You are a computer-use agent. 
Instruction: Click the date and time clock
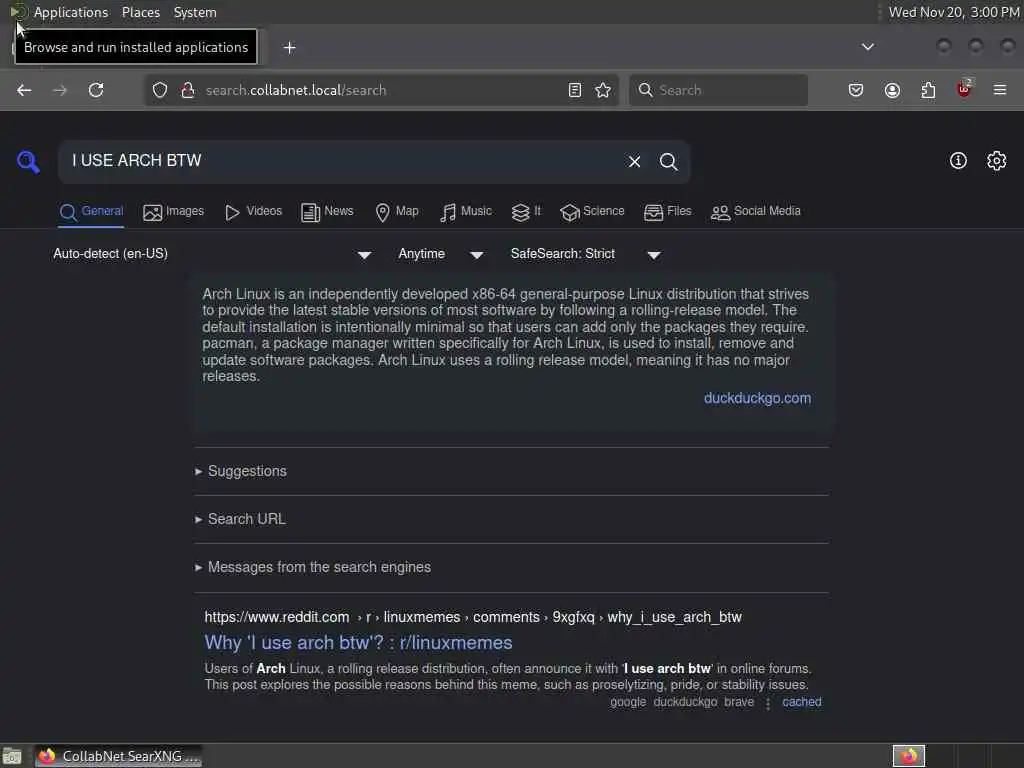pos(953,12)
